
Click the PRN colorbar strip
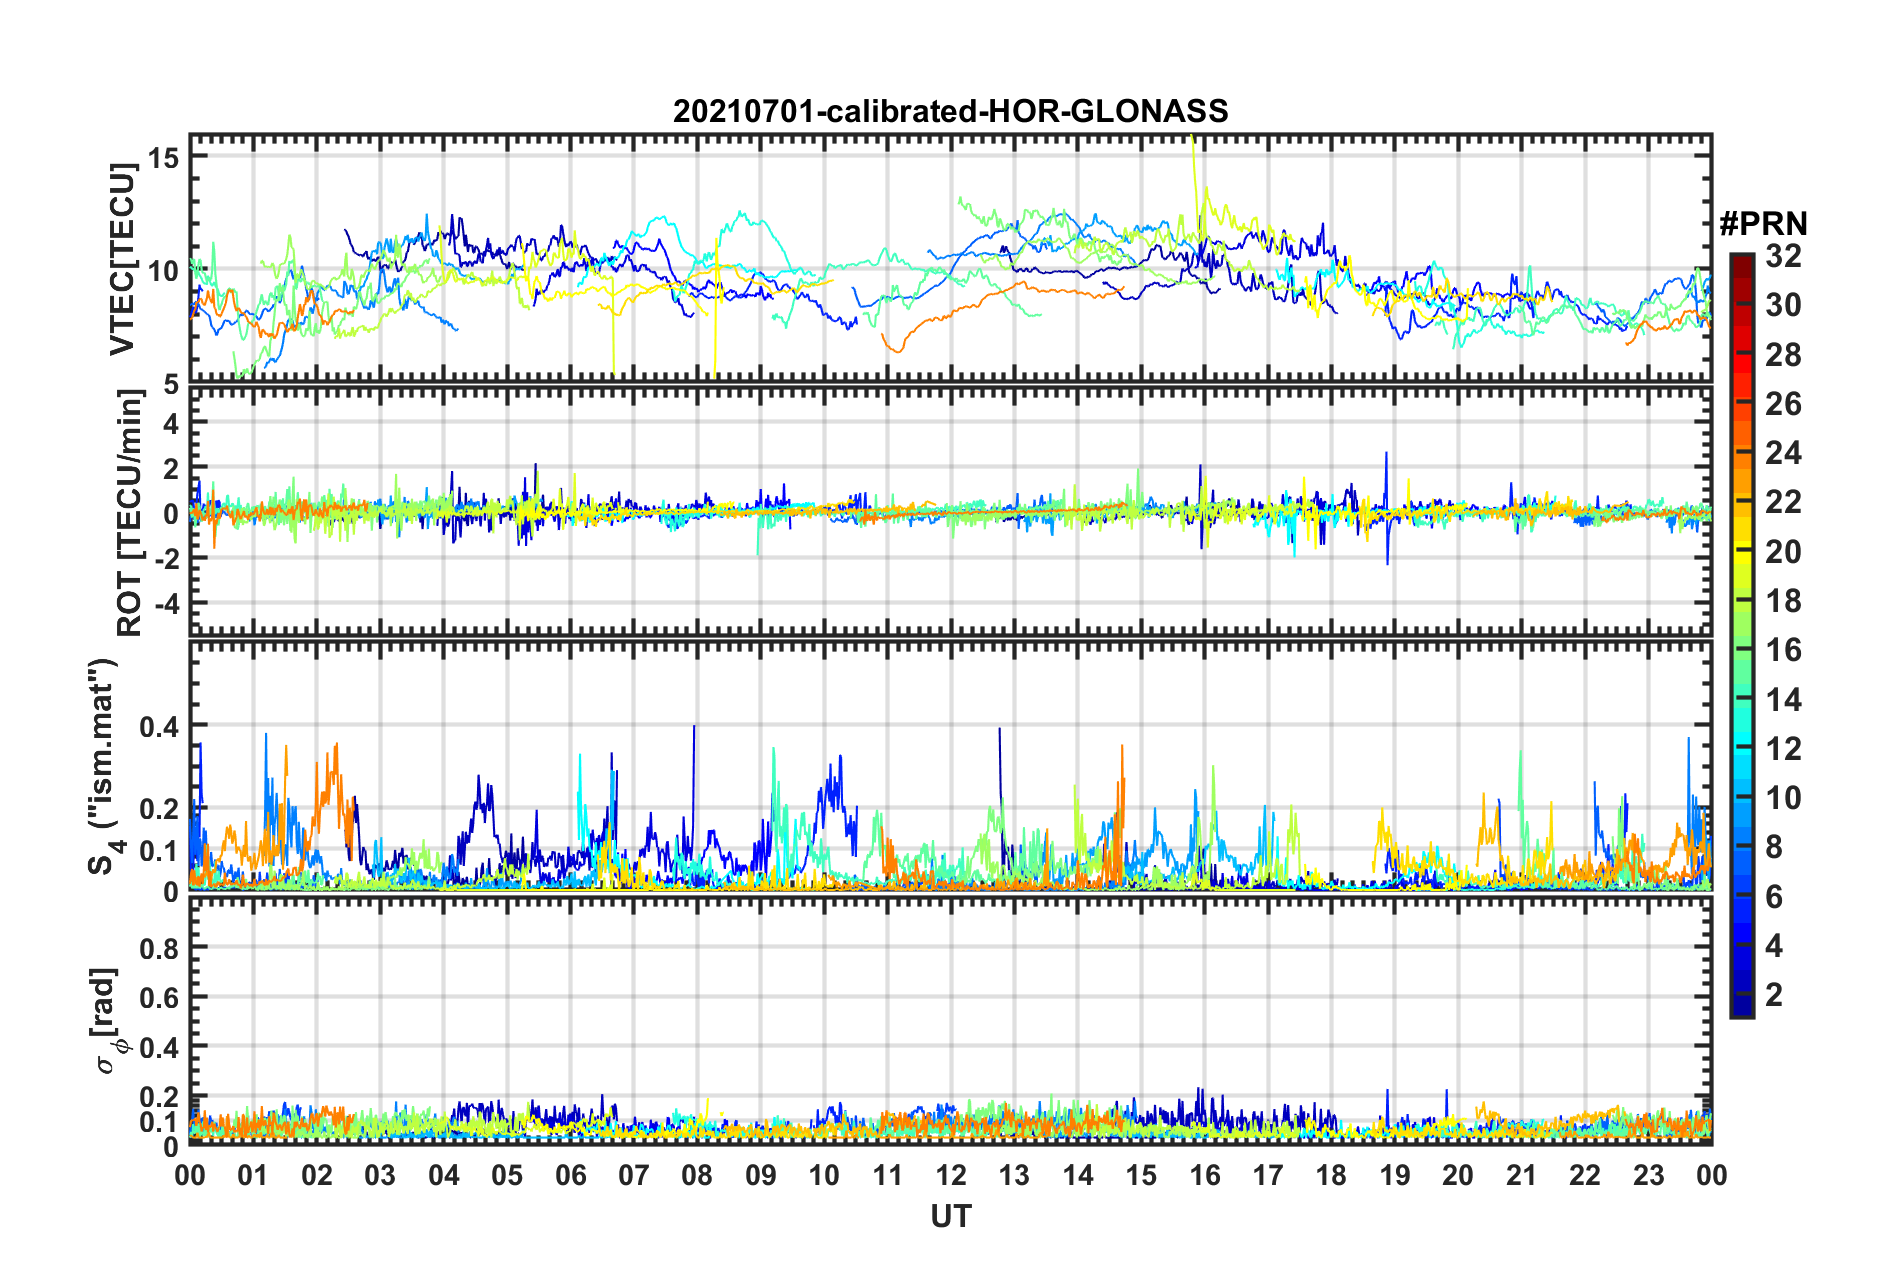coord(1742,635)
